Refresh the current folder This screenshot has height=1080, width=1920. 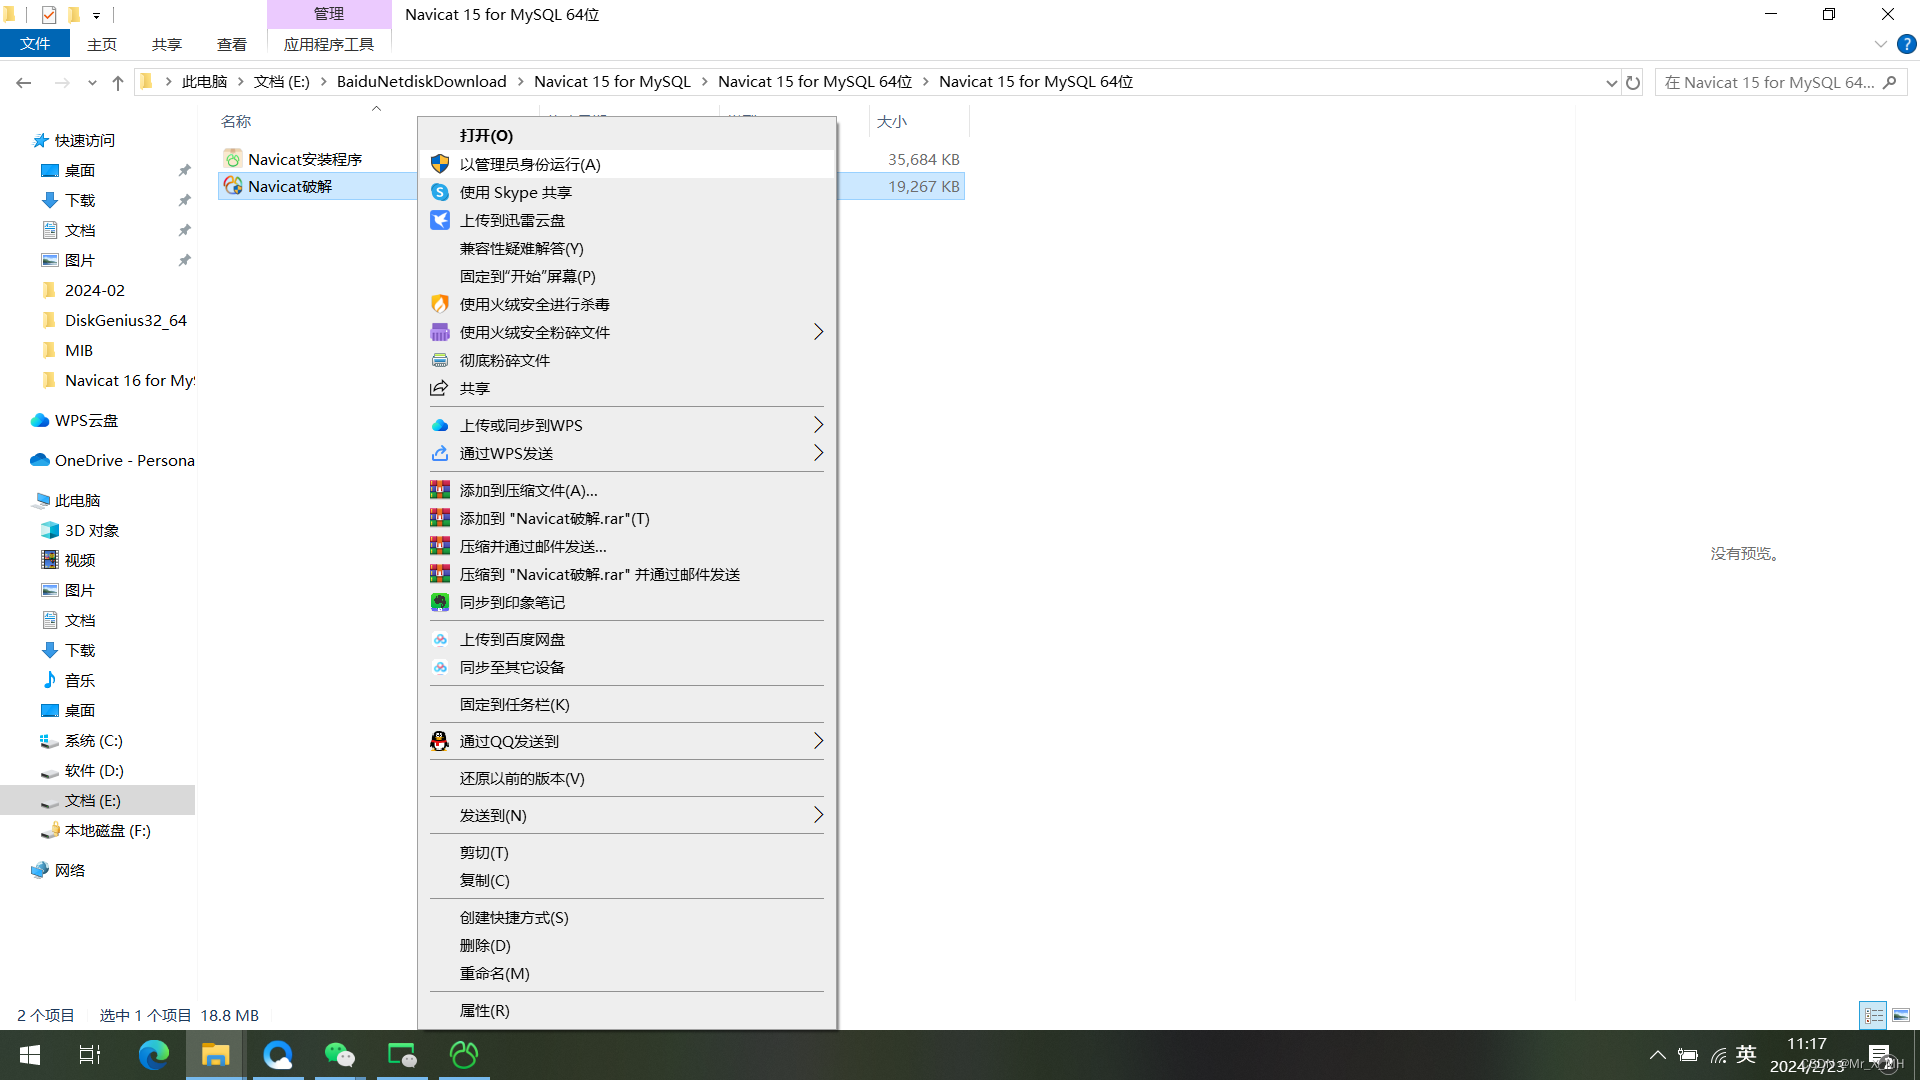pos(1633,82)
